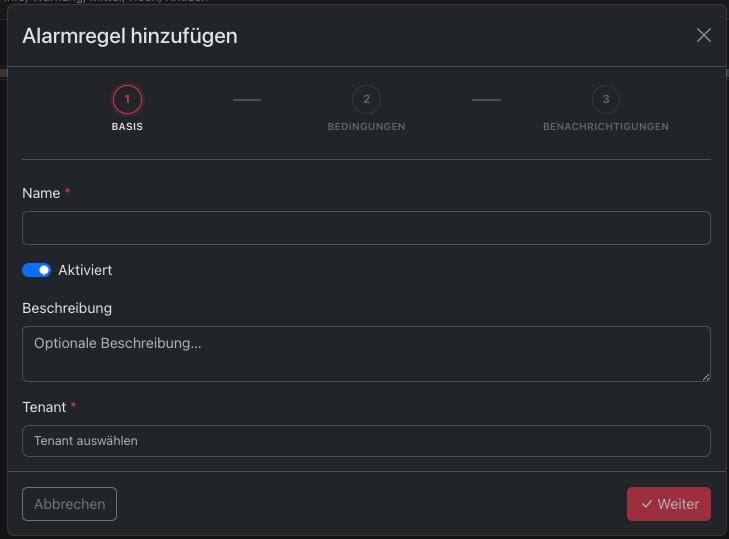
Task: Open the Basis step label
Action: pyautogui.click(x=127, y=126)
